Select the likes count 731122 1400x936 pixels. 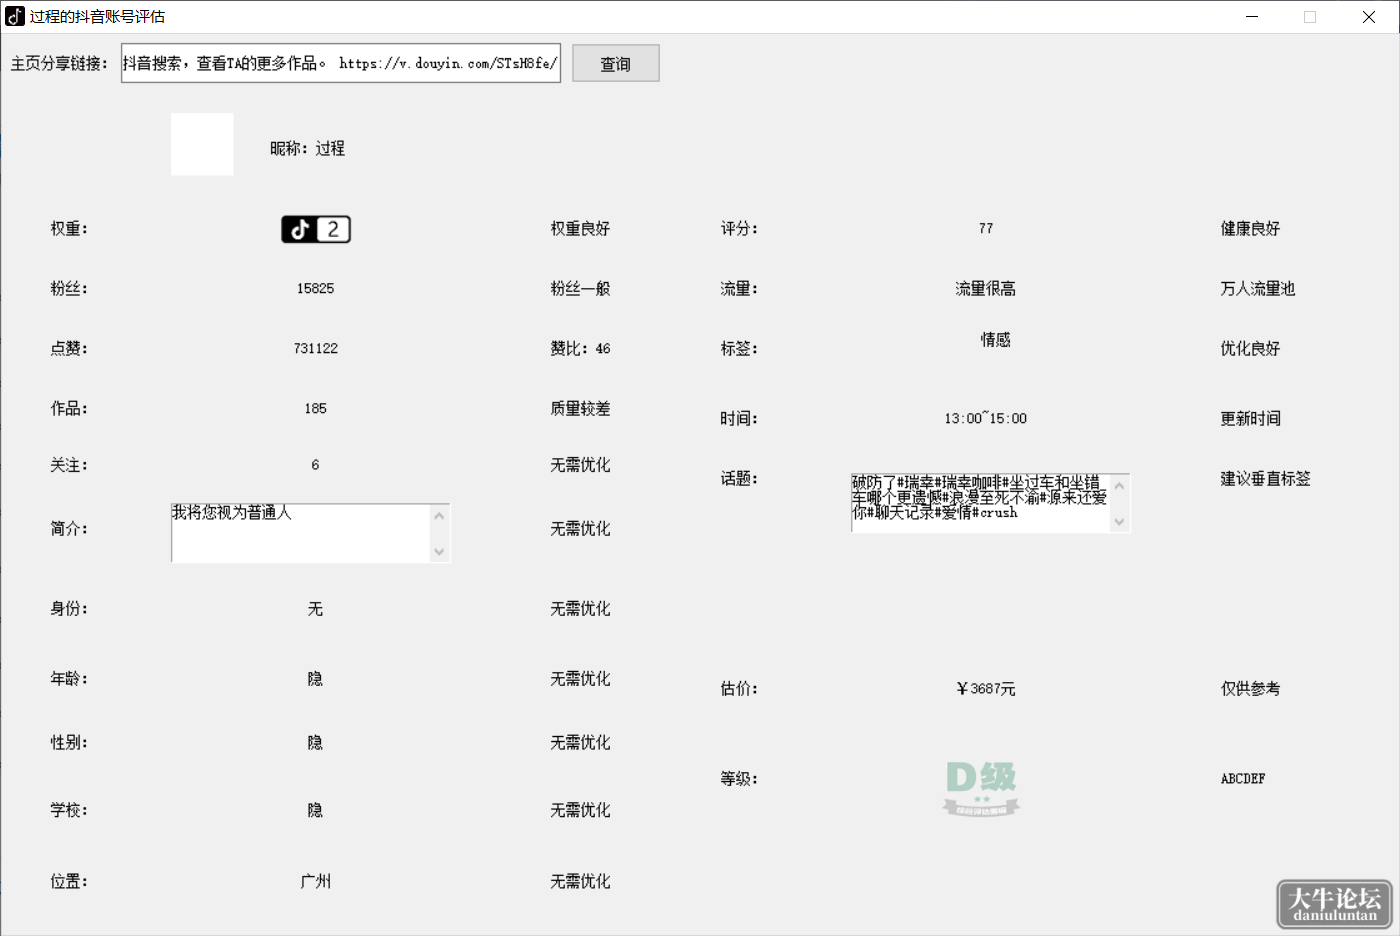[316, 349]
